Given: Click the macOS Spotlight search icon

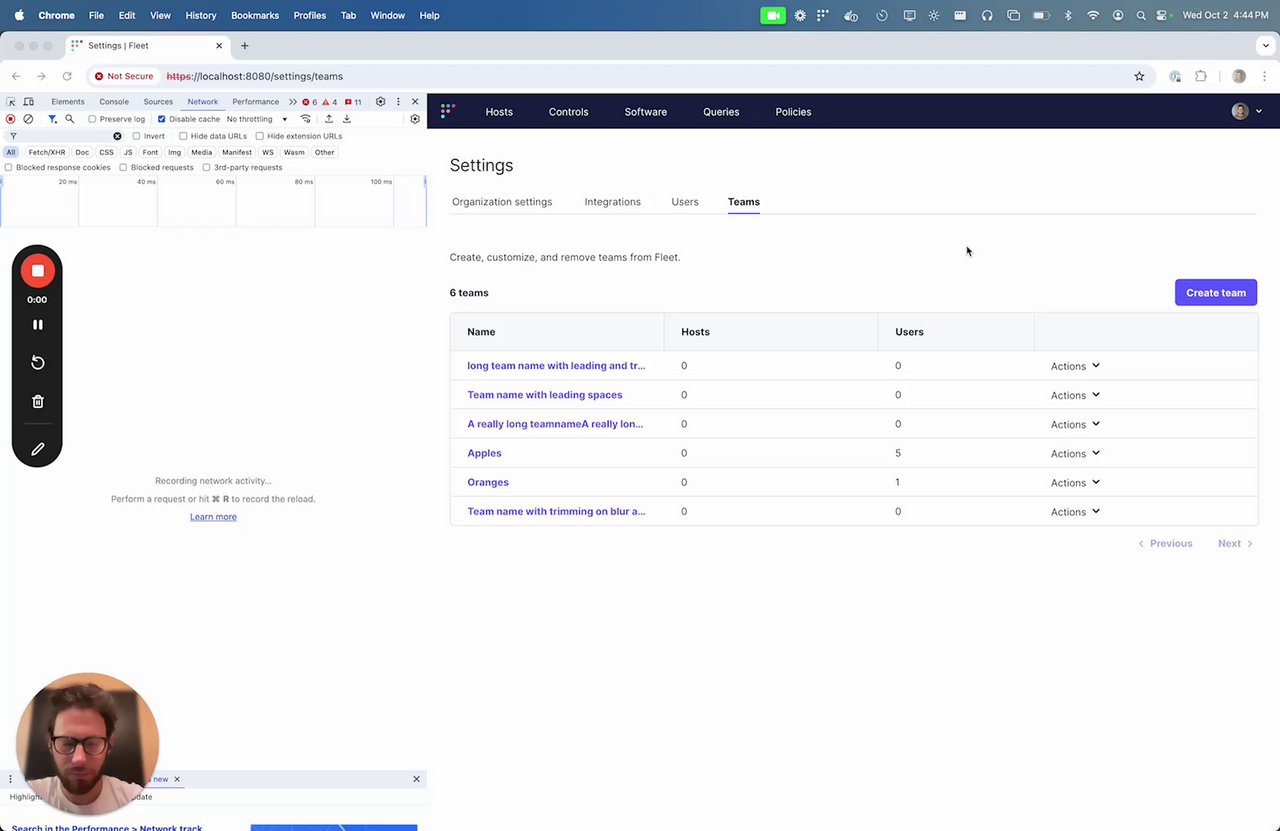Looking at the screenshot, I should click(x=1141, y=15).
